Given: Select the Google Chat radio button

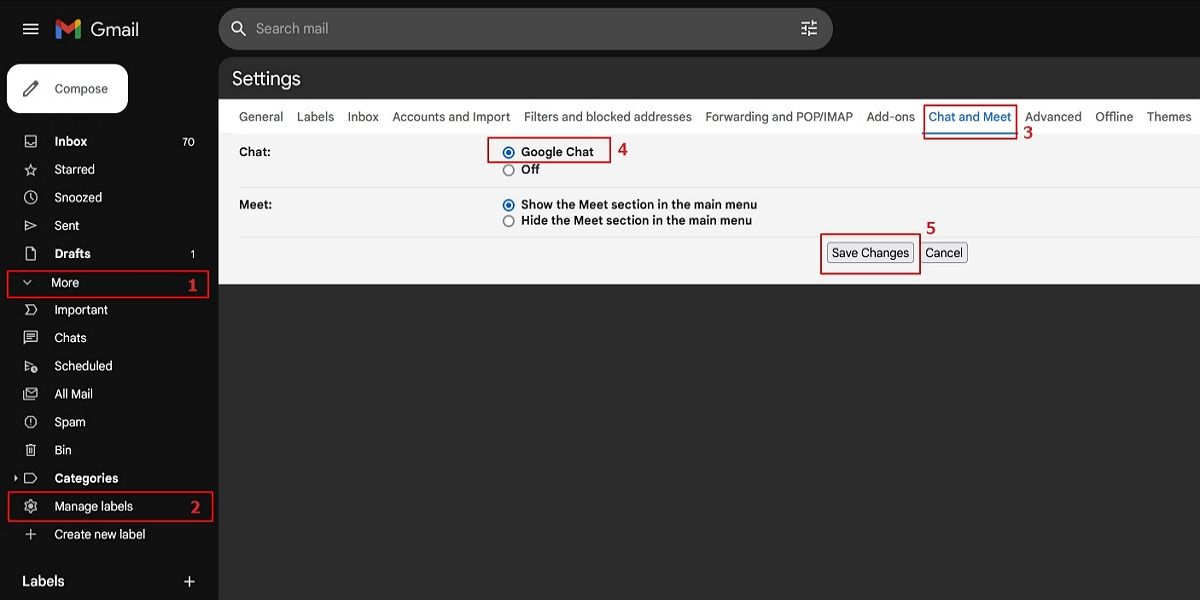Looking at the screenshot, I should point(509,150).
